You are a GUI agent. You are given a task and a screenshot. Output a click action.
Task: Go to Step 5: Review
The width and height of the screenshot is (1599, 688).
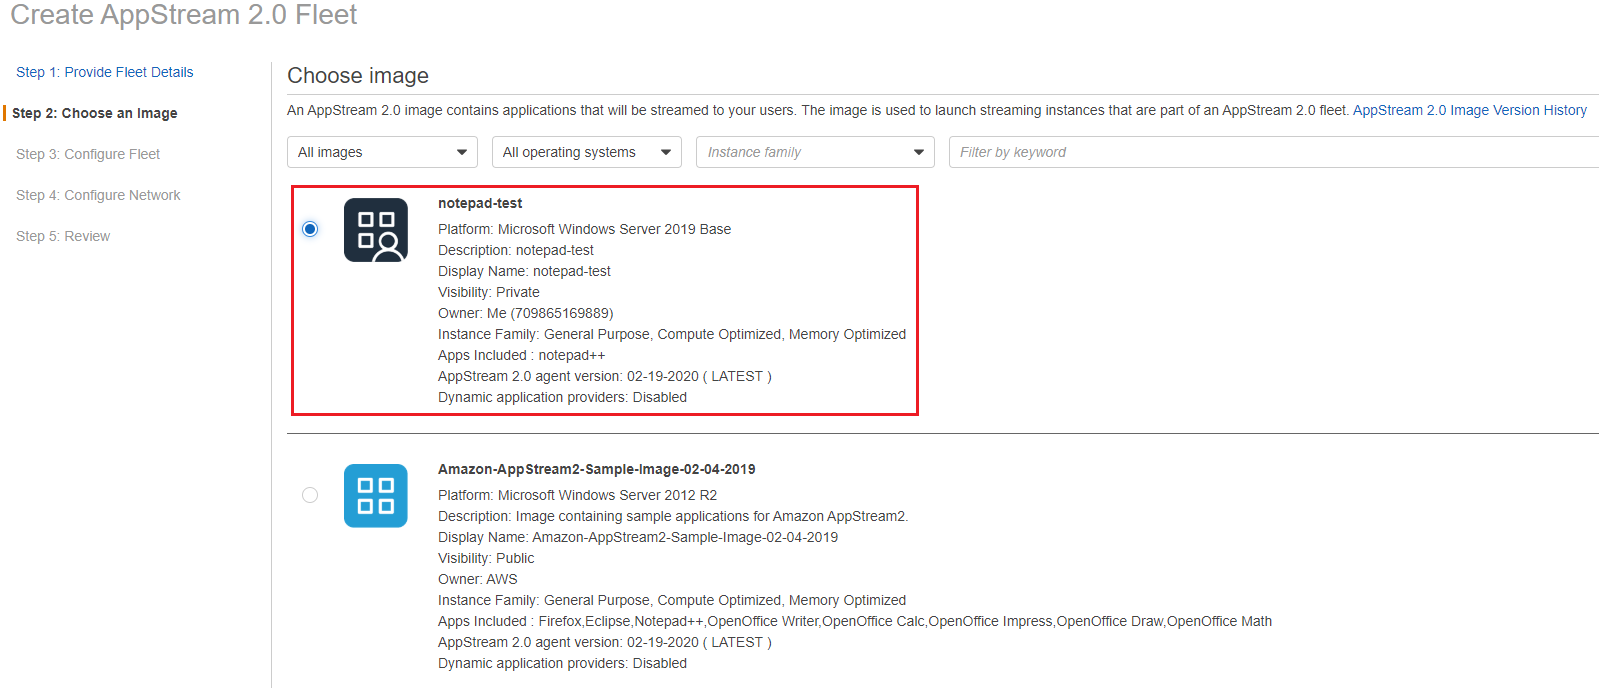coord(63,236)
